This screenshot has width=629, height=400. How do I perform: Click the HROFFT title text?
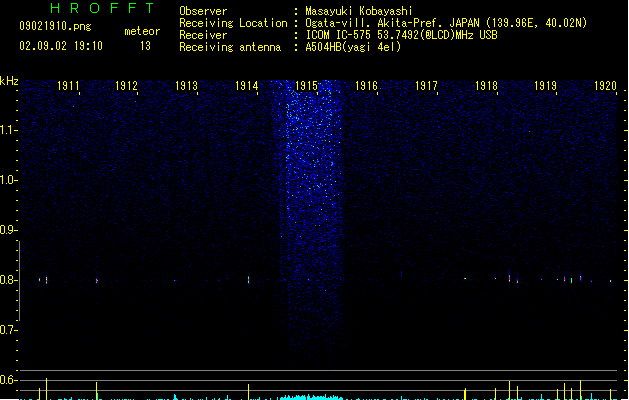click(102, 8)
